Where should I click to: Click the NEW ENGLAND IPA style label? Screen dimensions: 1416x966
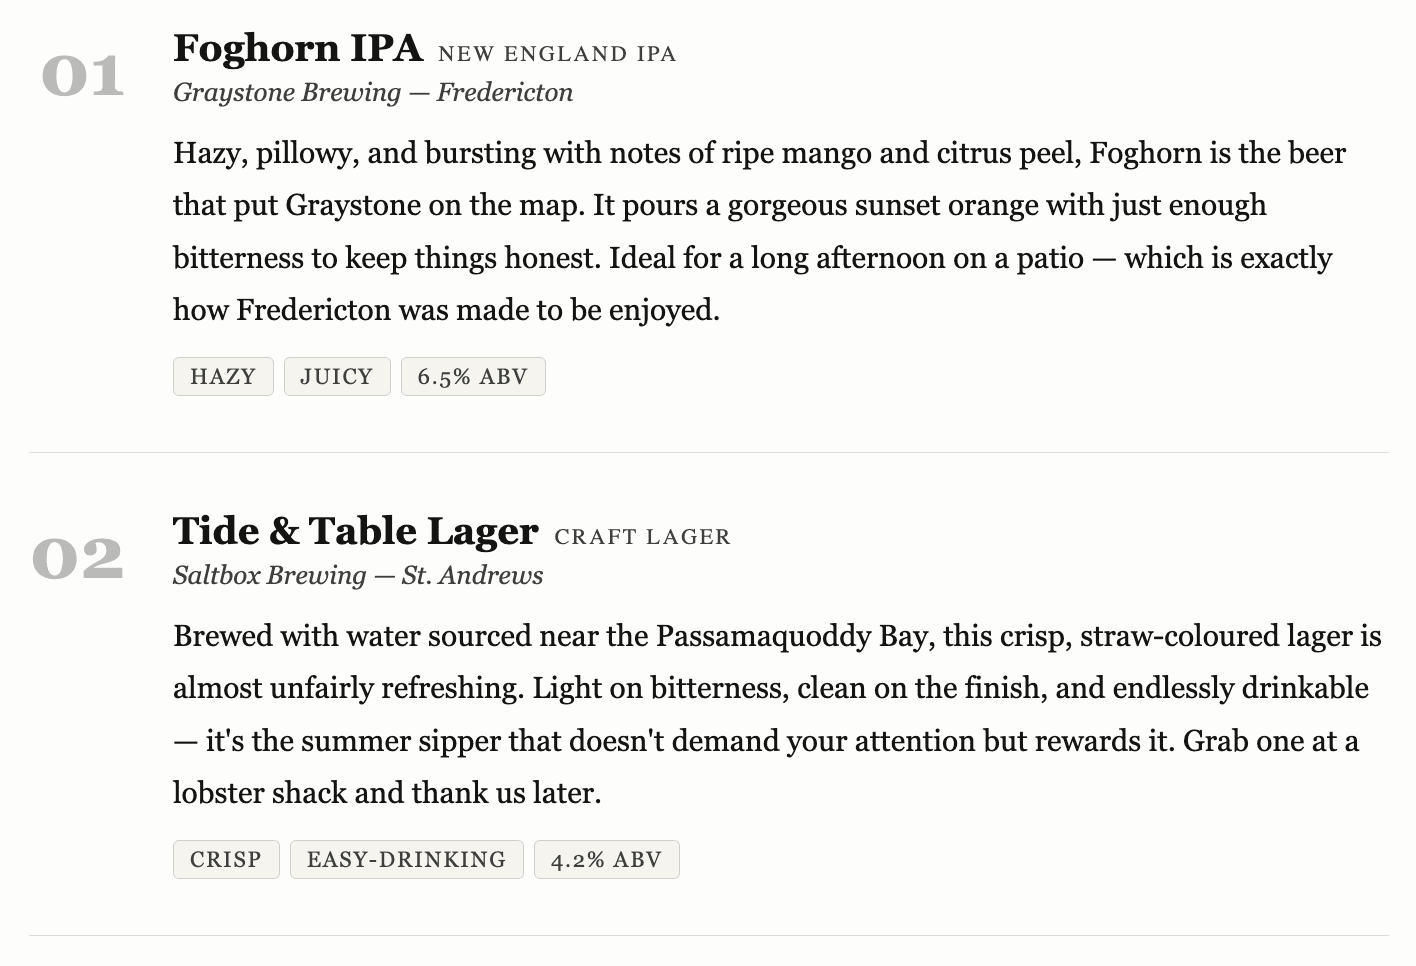point(557,54)
